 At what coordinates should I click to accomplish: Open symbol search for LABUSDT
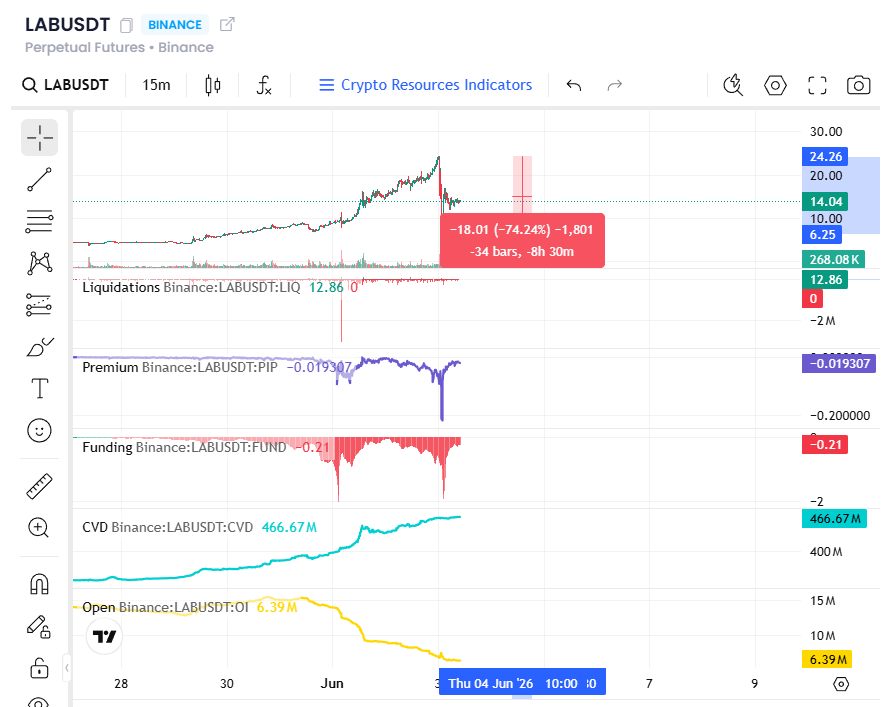pyautogui.click(x=65, y=85)
